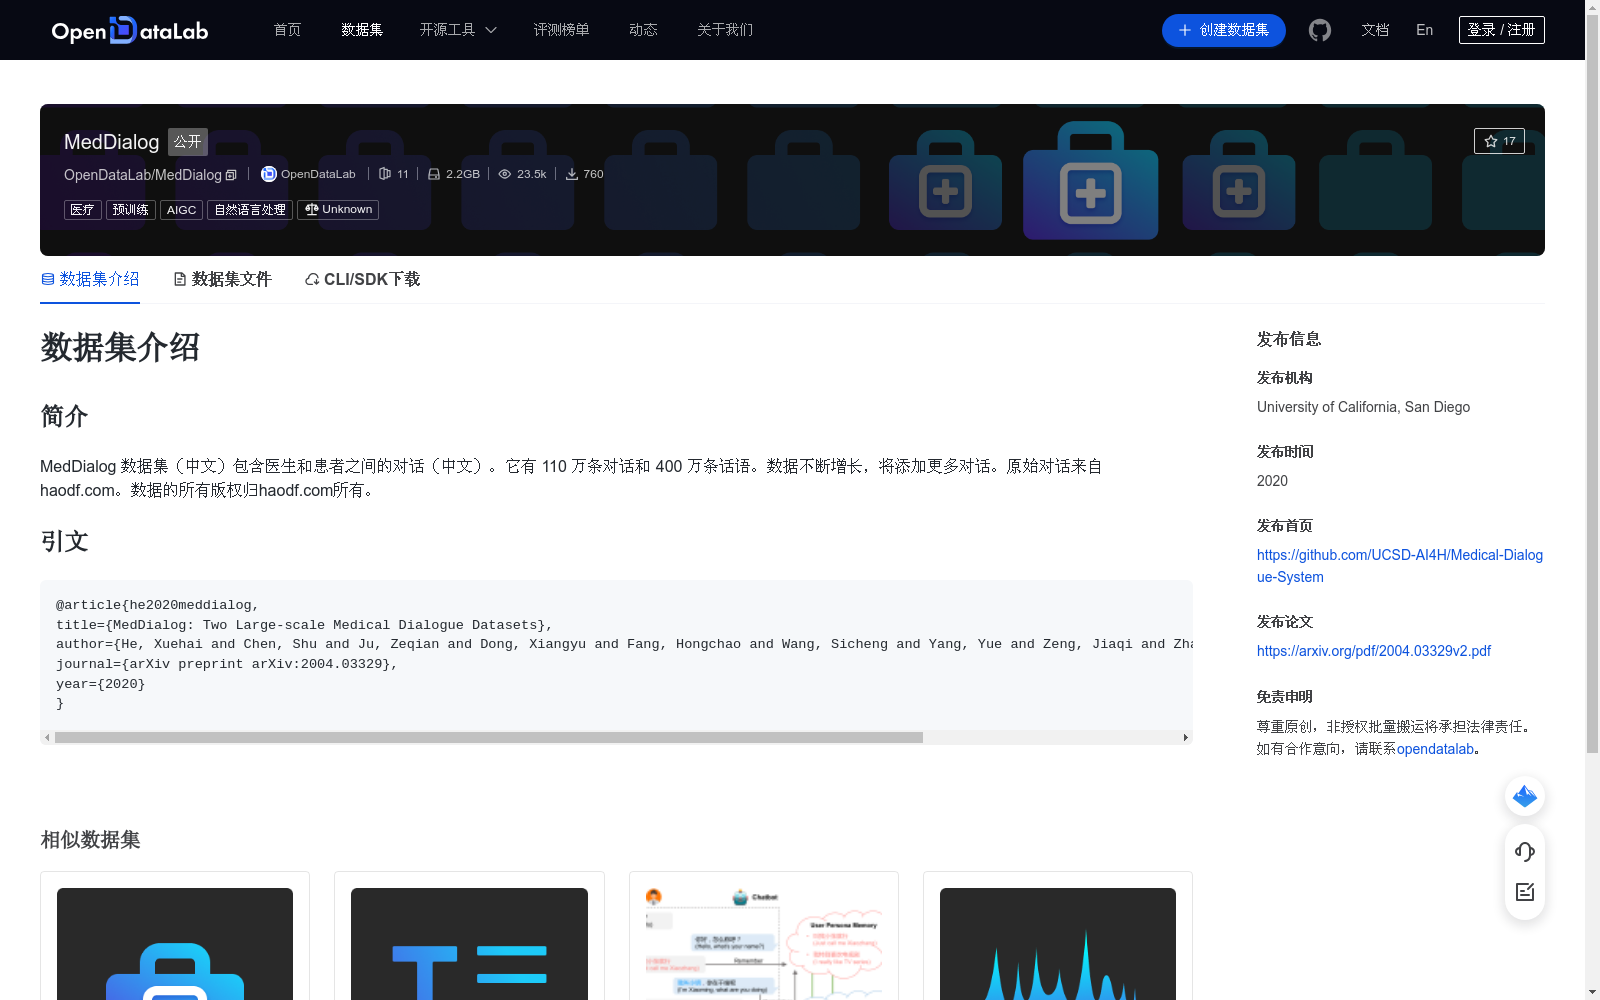
Task: Click the page vertical scrollbar
Action: (1592, 385)
